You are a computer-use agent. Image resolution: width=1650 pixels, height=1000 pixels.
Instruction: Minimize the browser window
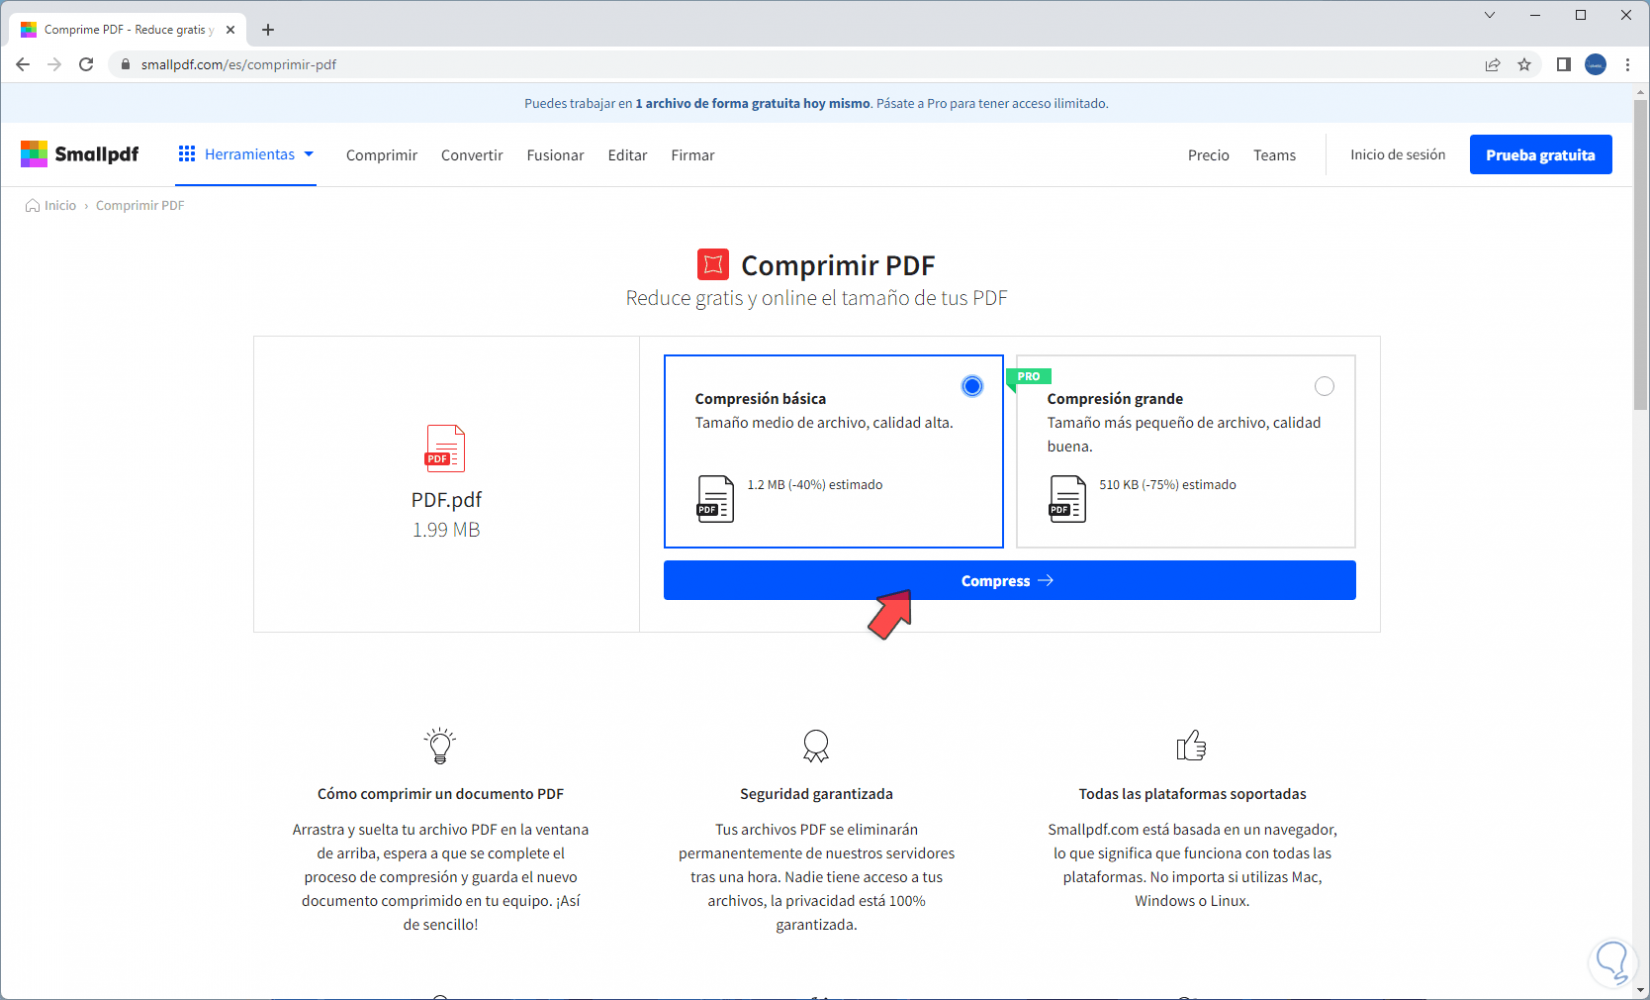coord(1535,15)
